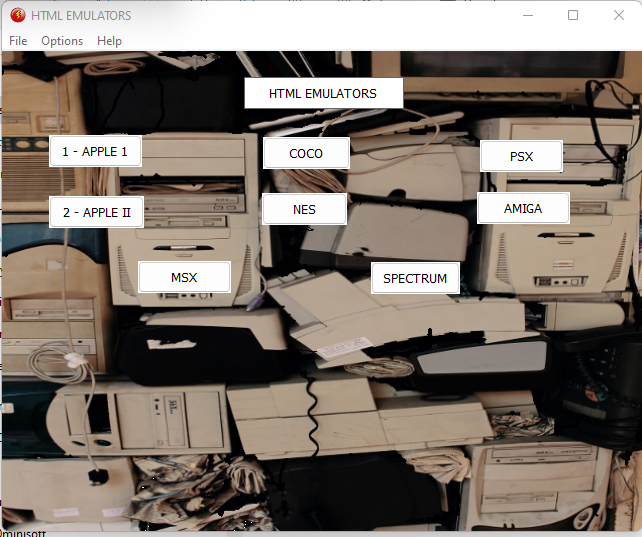This screenshot has width=642, height=537.
Task: Start the COCO emulator
Action: coord(306,153)
